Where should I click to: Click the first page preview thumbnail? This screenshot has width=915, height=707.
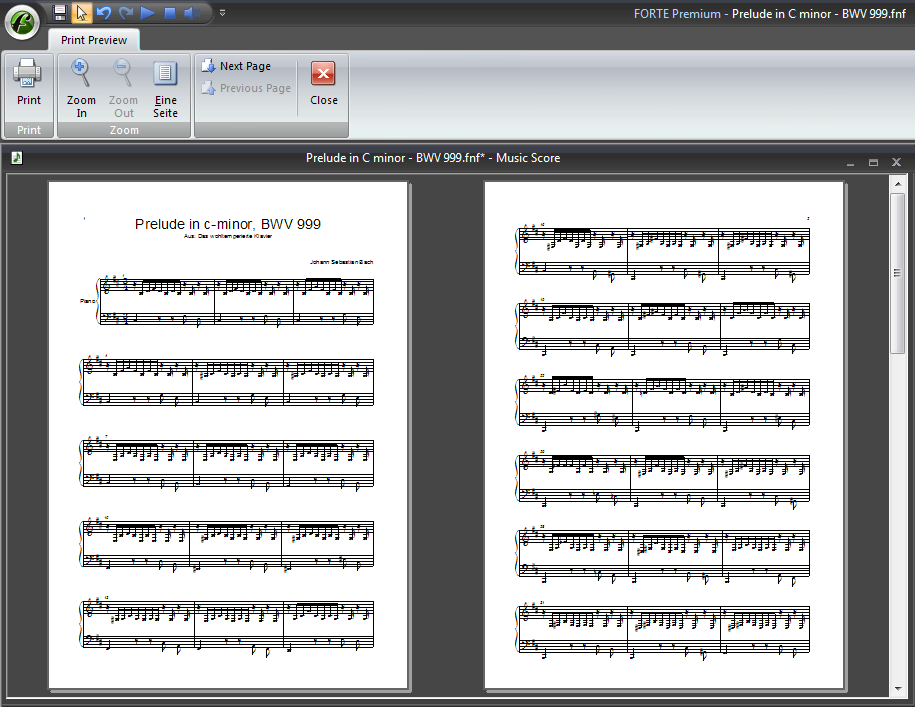(x=228, y=435)
